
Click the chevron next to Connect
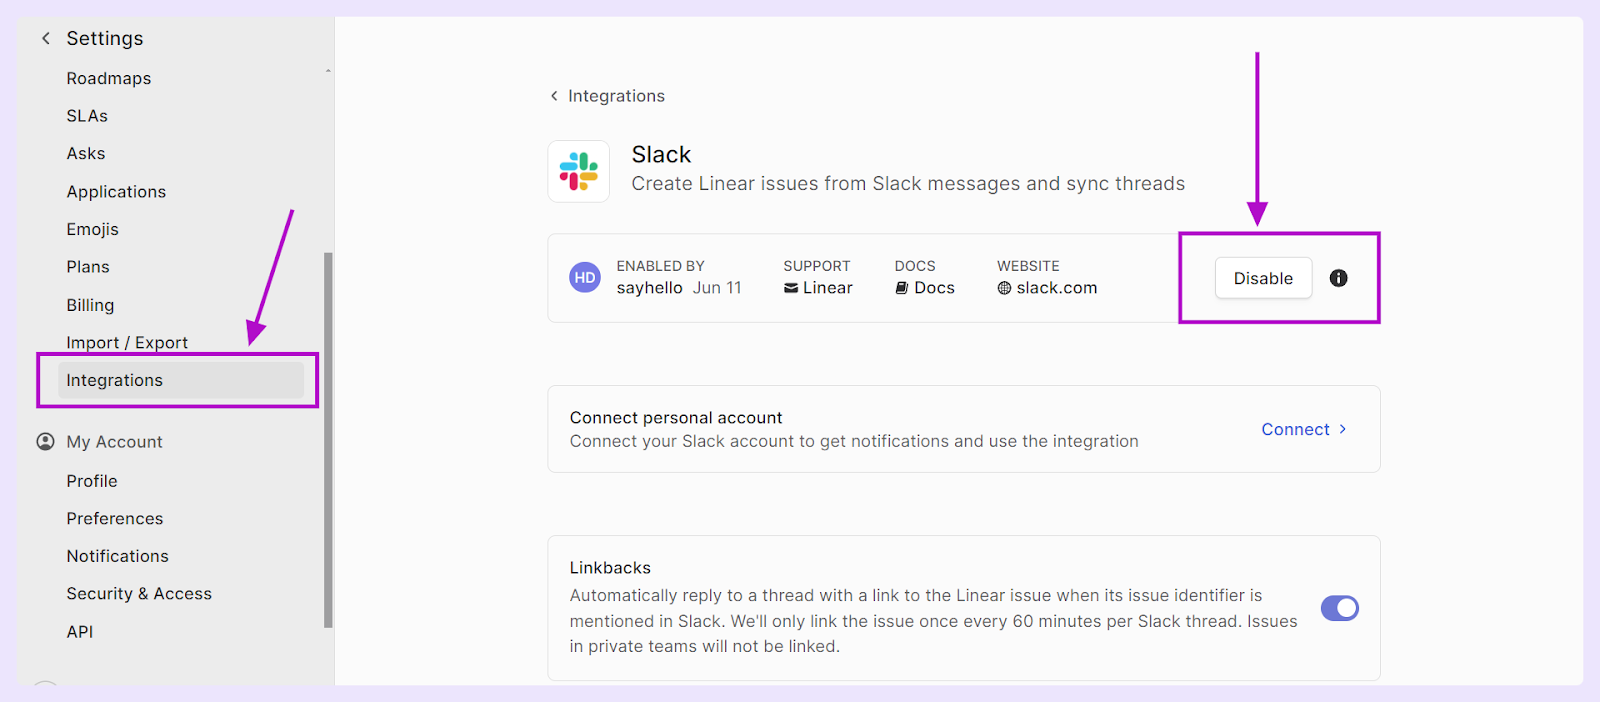1343,429
